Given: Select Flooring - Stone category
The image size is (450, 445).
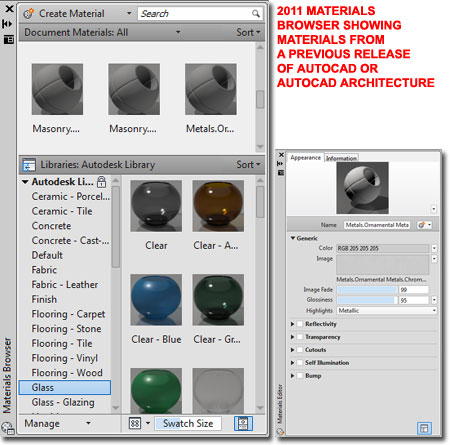Looking at the screenshot, I should coord(66,329).
